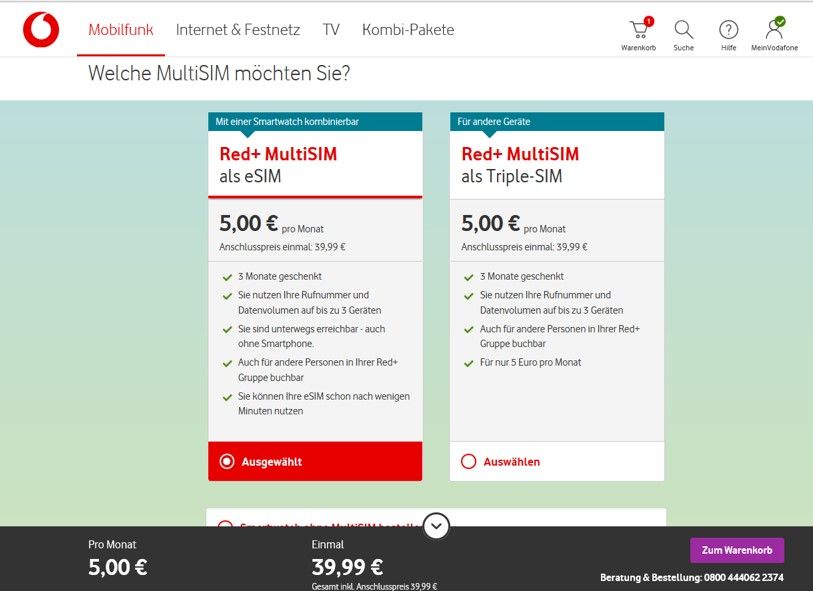Open the TV menu

coord(331,30)
